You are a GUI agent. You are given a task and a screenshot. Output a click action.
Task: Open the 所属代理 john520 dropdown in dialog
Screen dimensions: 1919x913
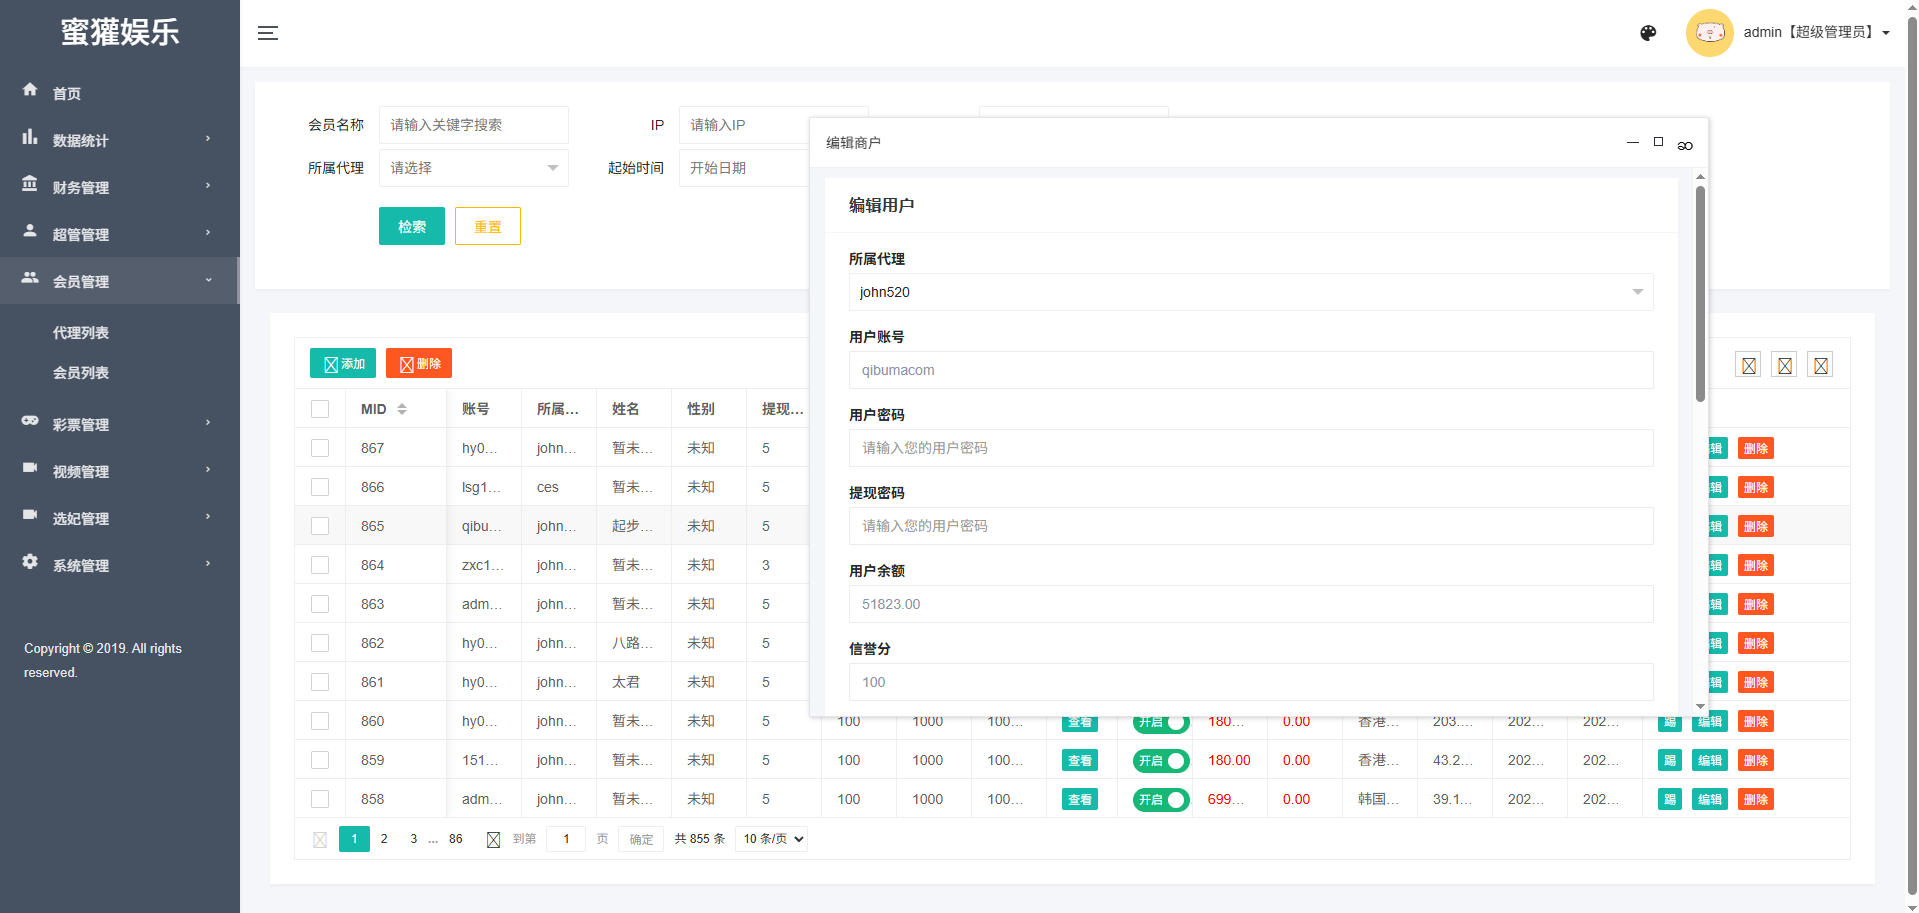click(x=1249, y=292)
